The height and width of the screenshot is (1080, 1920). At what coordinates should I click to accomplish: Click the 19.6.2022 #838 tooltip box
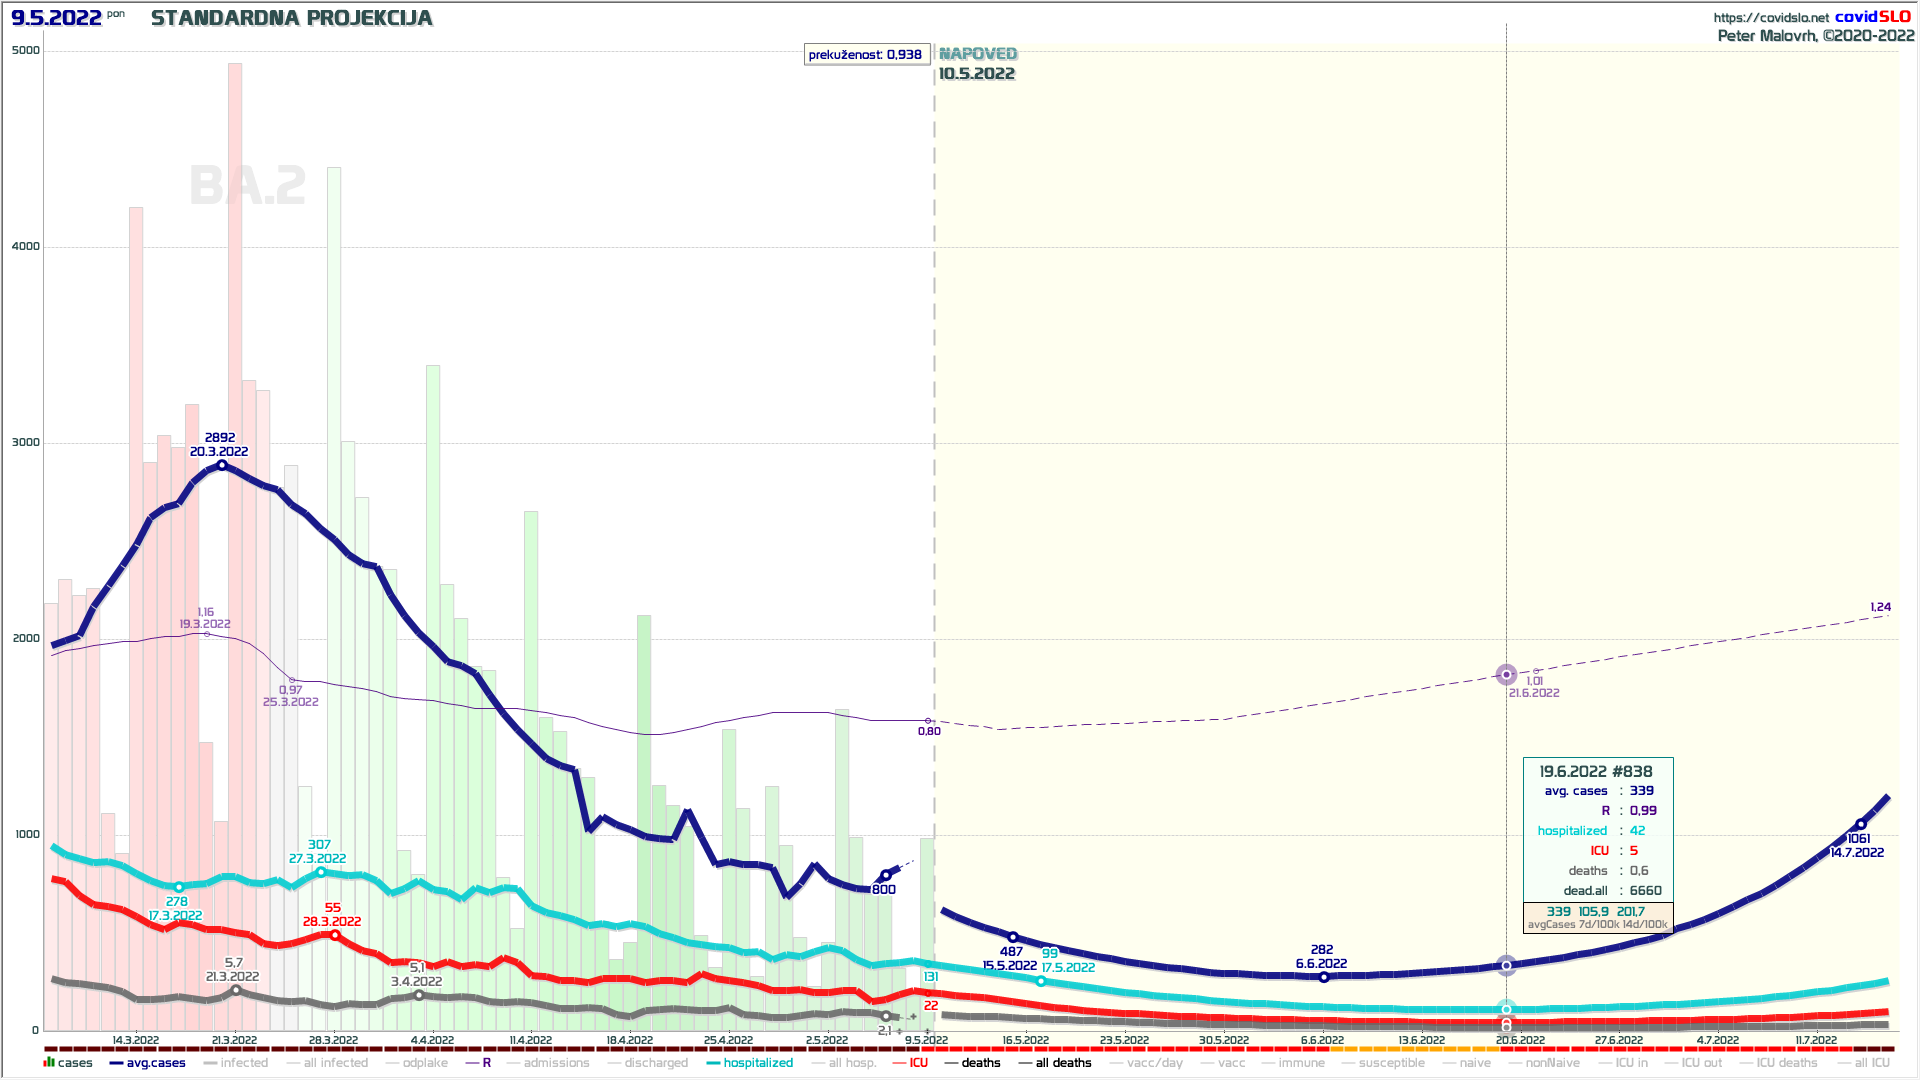(1597, 830)
